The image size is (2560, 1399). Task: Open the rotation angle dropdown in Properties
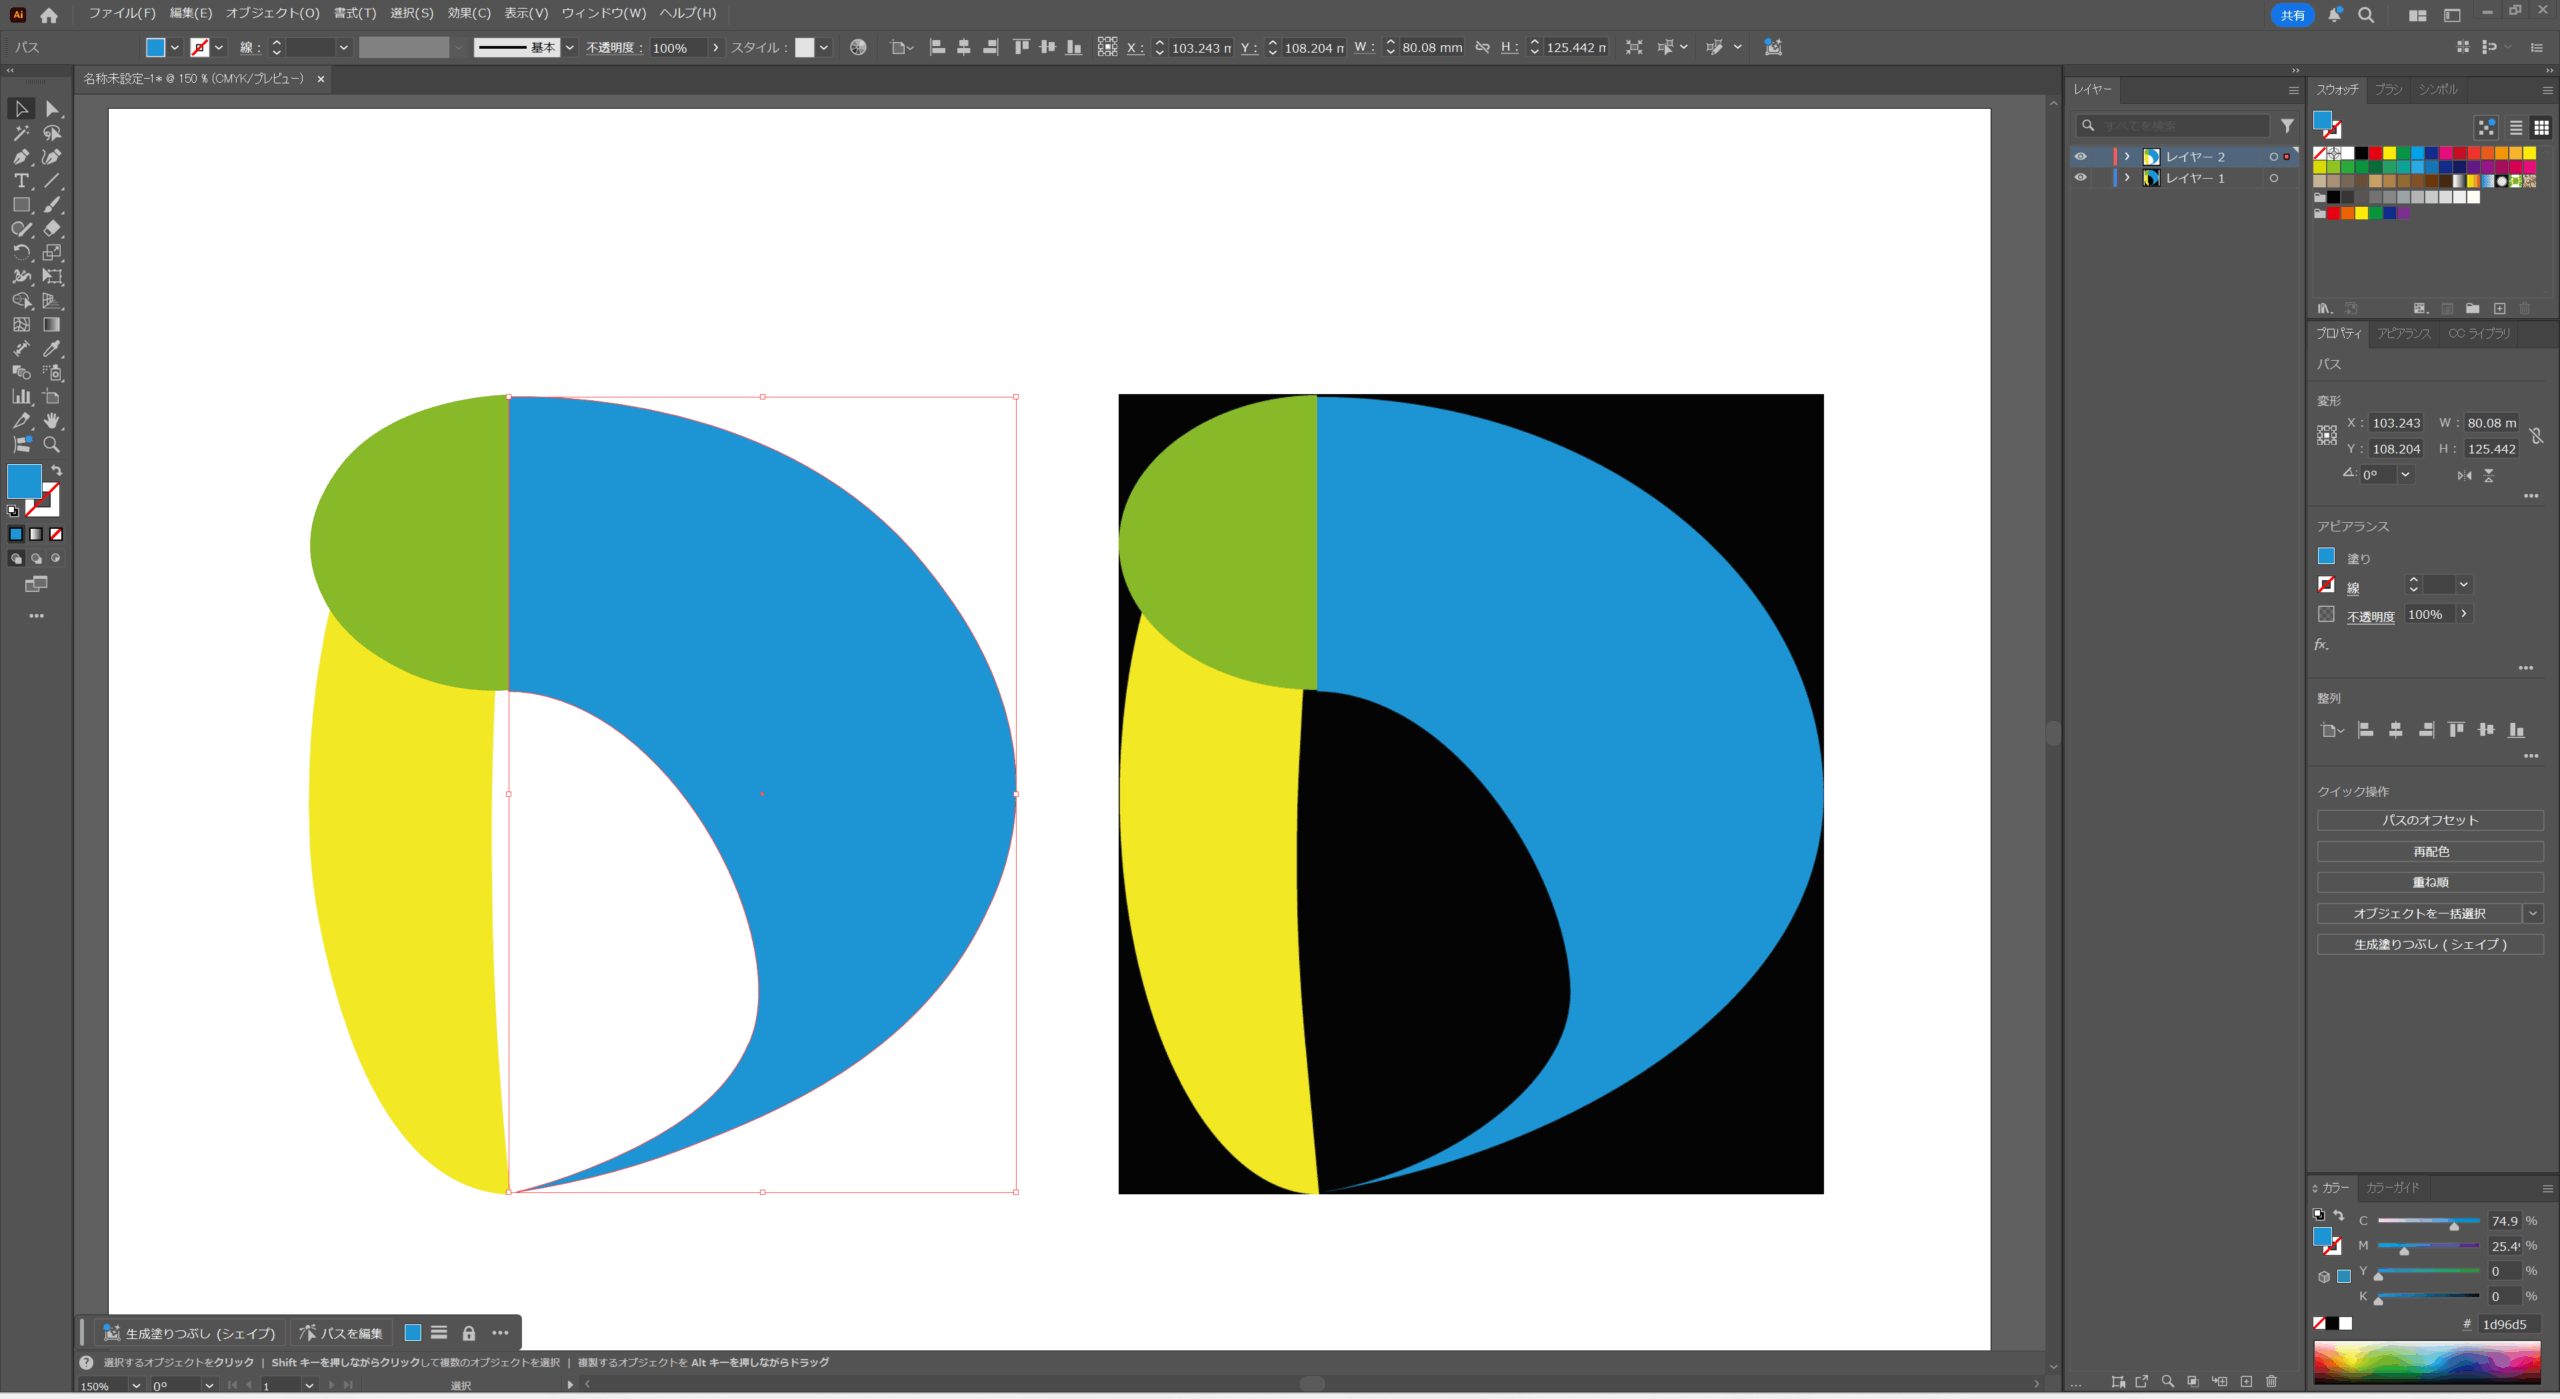click(x=2405, y=475)
